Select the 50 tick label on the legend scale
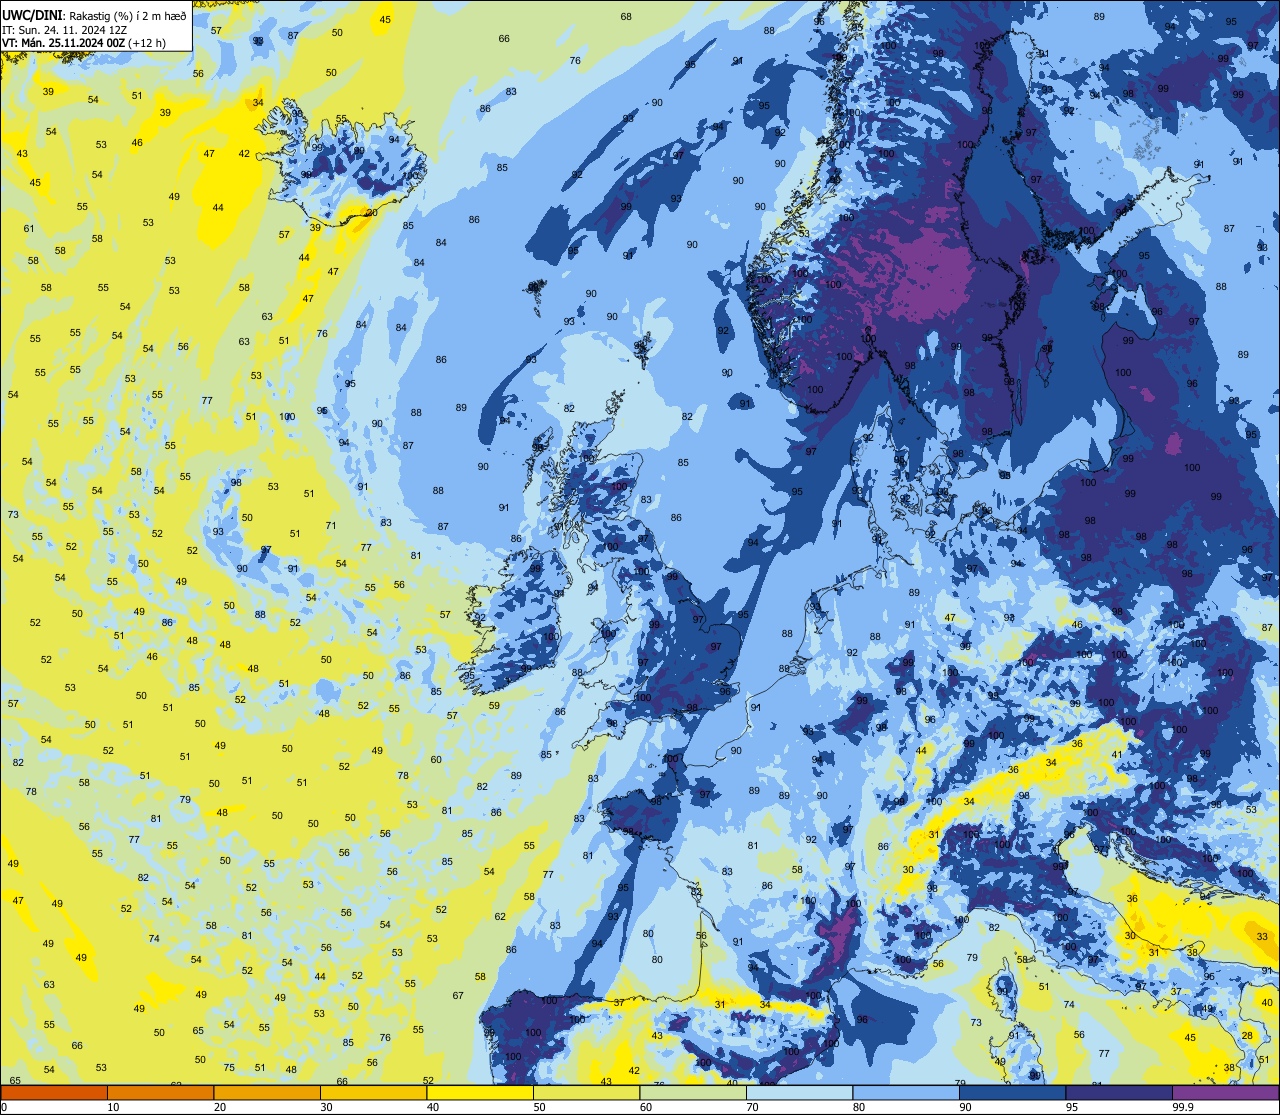 tap(539, 1107)
